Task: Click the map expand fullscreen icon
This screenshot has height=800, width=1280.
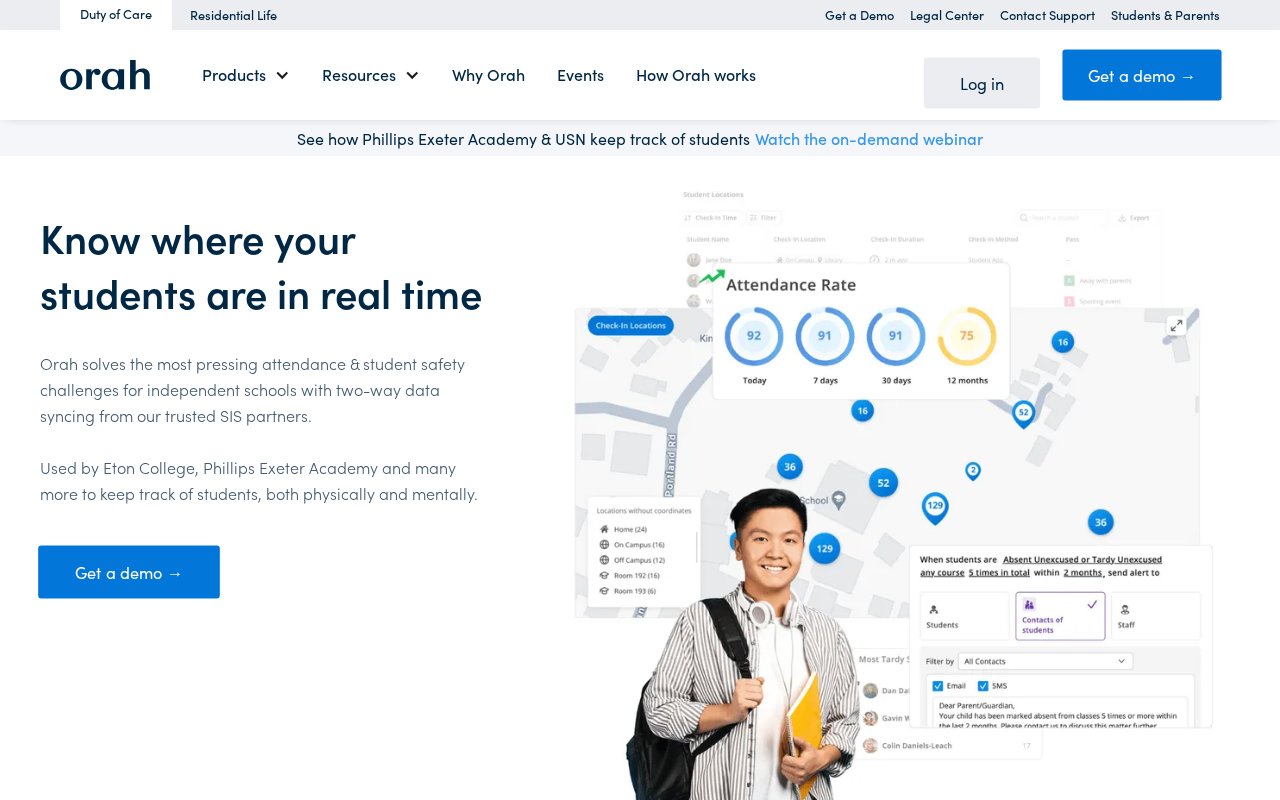Action: click(1176, 325)
